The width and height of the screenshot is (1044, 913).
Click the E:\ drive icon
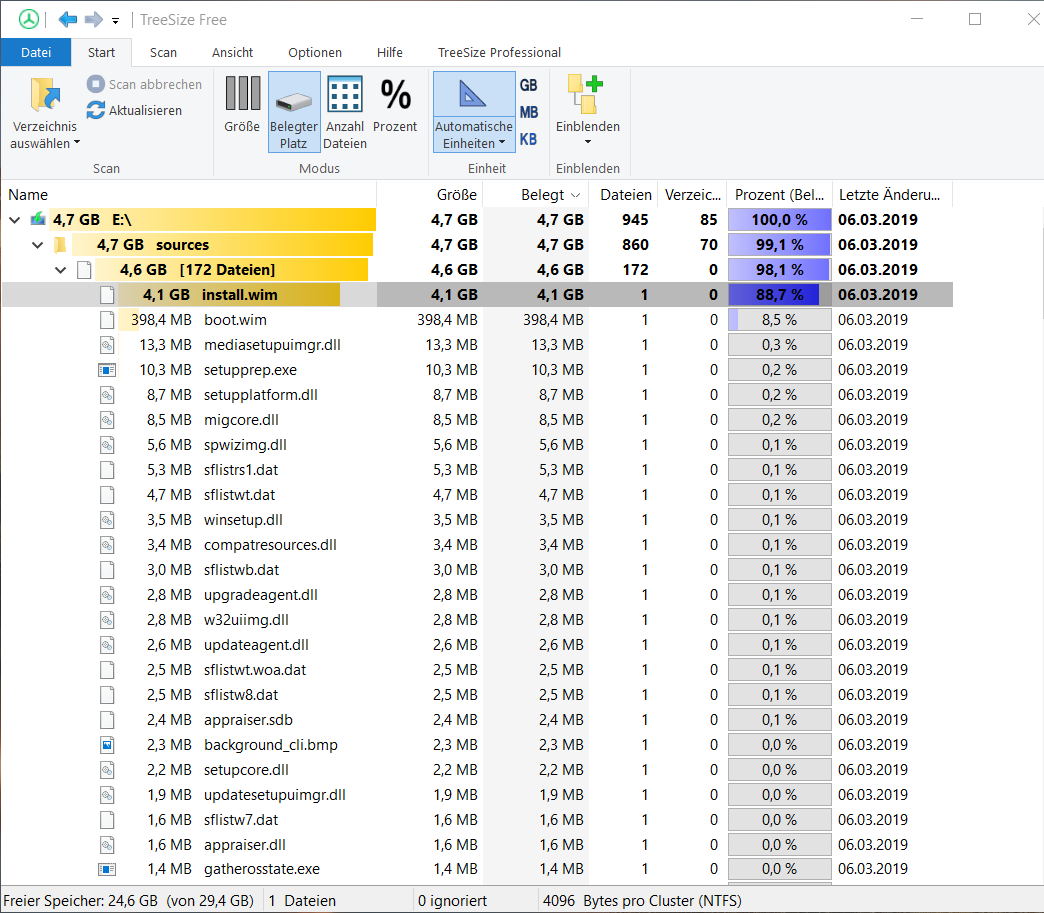click(x=39, y=219)
